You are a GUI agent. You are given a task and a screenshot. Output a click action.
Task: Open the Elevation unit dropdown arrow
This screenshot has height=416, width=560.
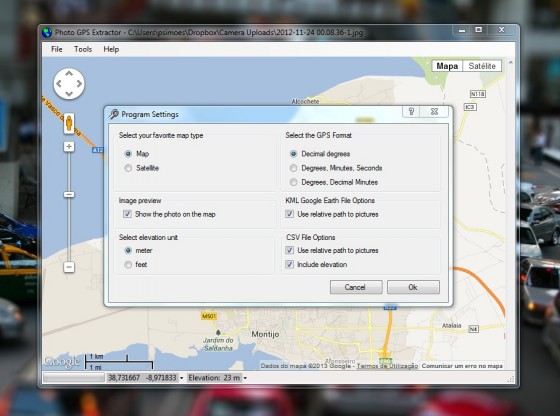245,378
